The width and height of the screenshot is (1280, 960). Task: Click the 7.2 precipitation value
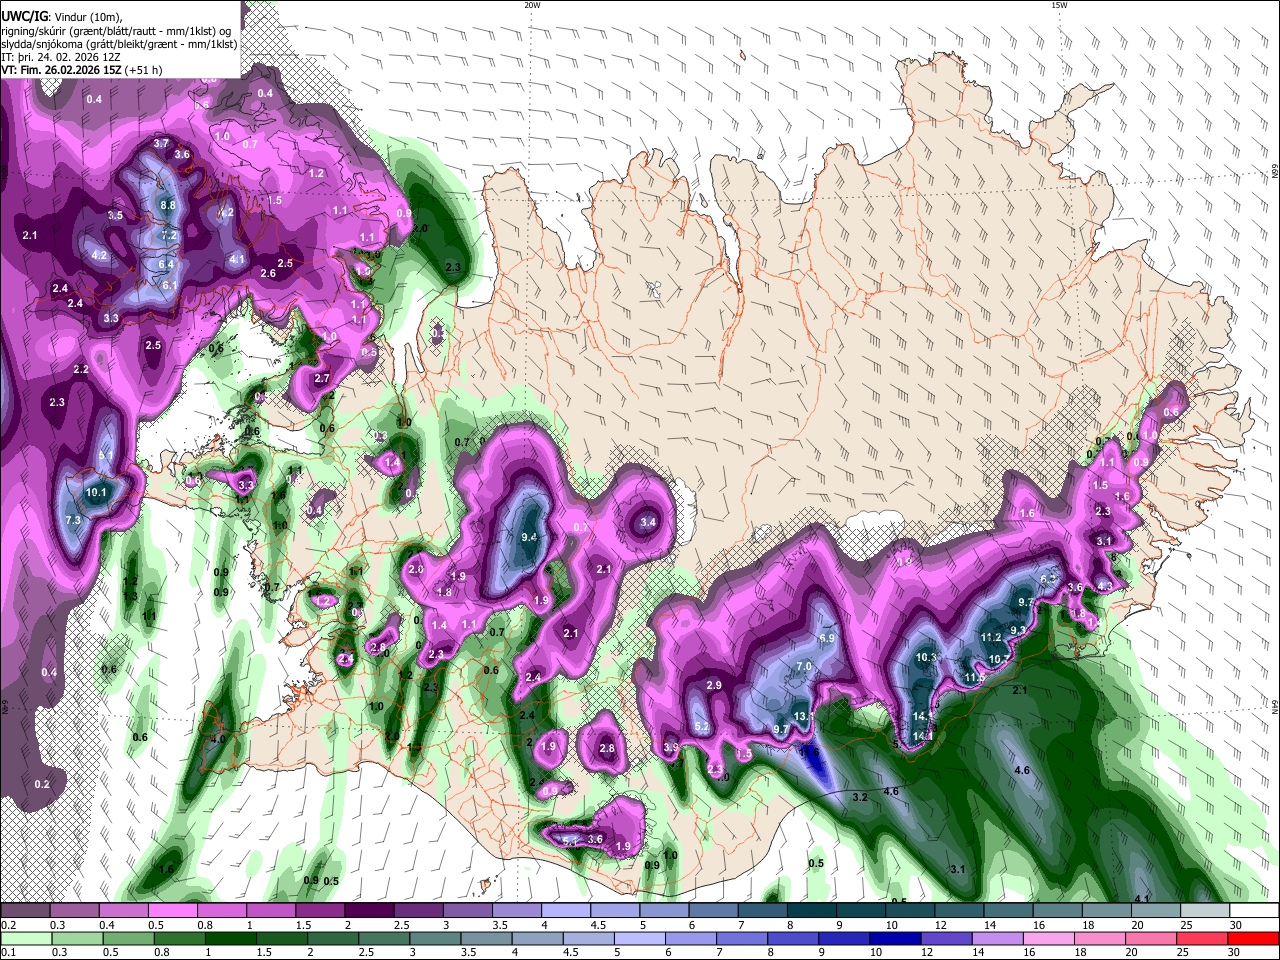[x=169, y=236]
